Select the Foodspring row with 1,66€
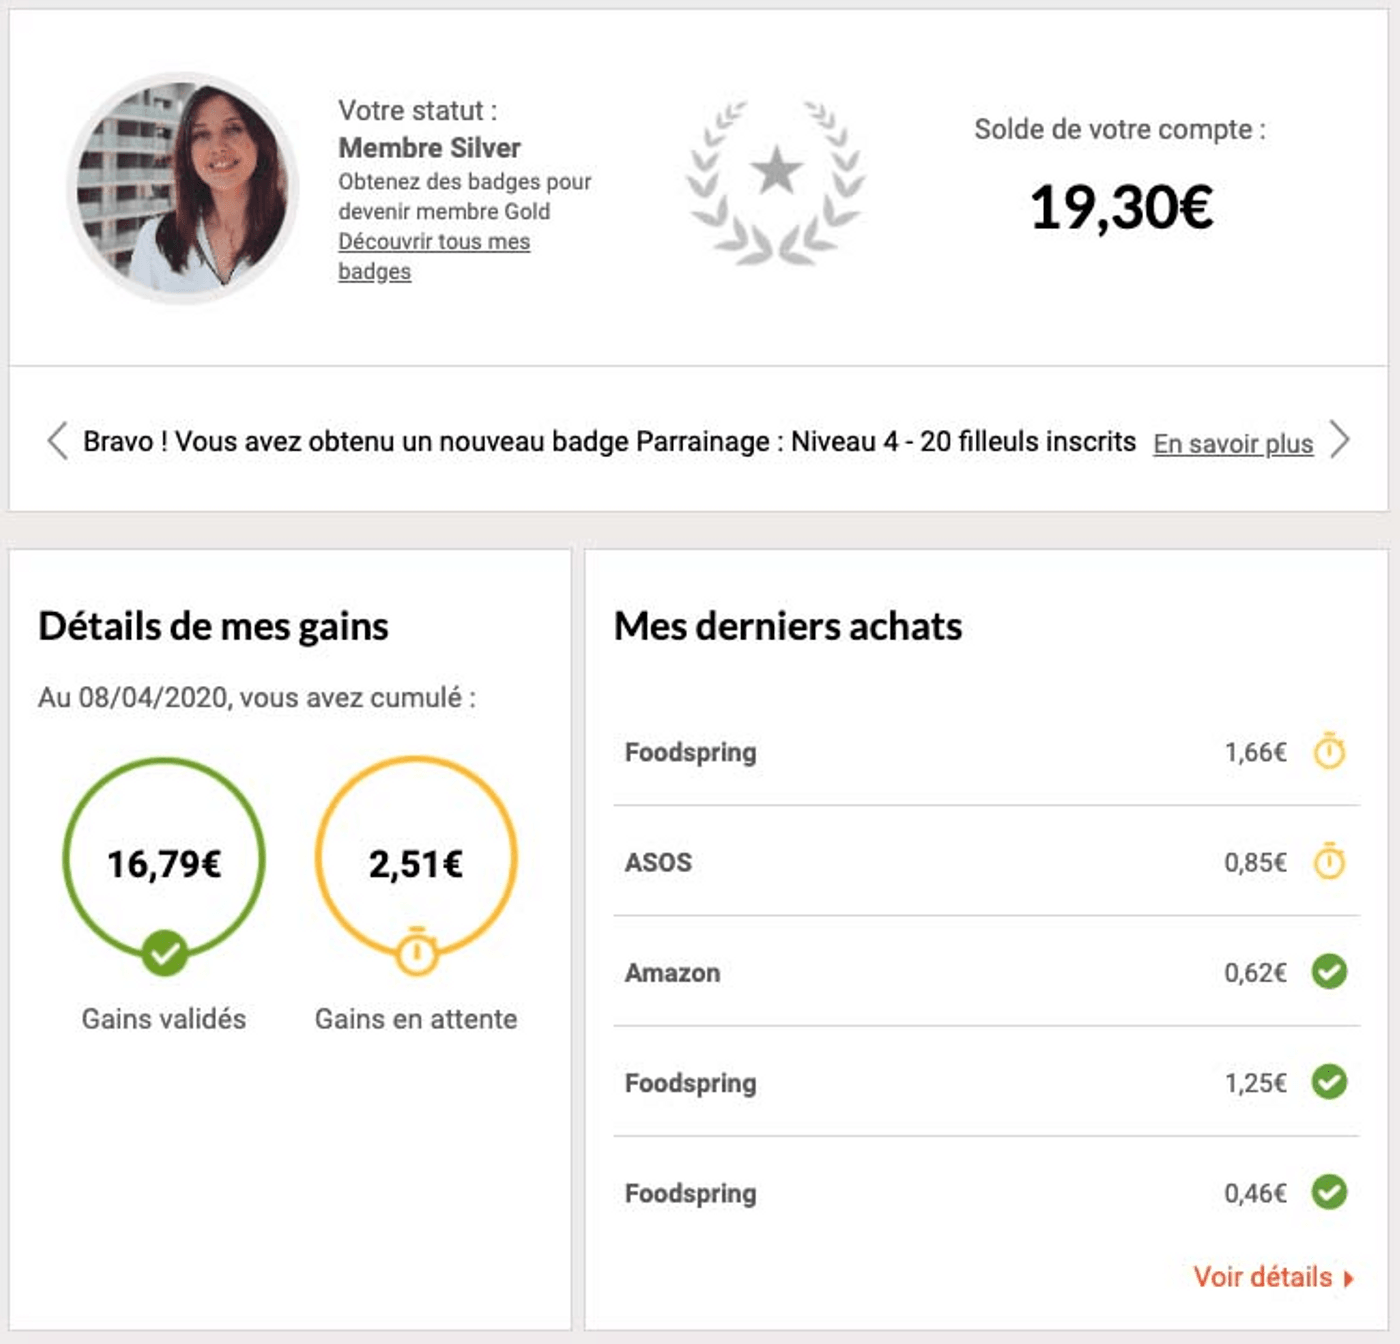This screenshot has height=1344, width=1400. (x=986, y=751)
